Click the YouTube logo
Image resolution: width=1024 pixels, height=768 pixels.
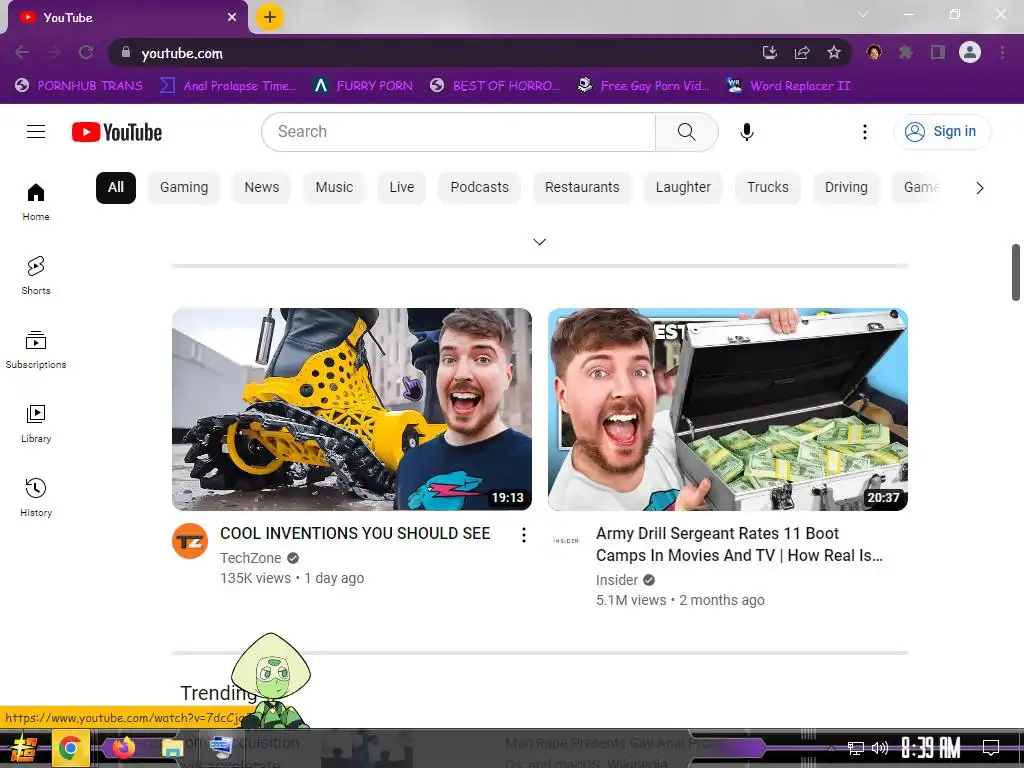click(117, 132)
